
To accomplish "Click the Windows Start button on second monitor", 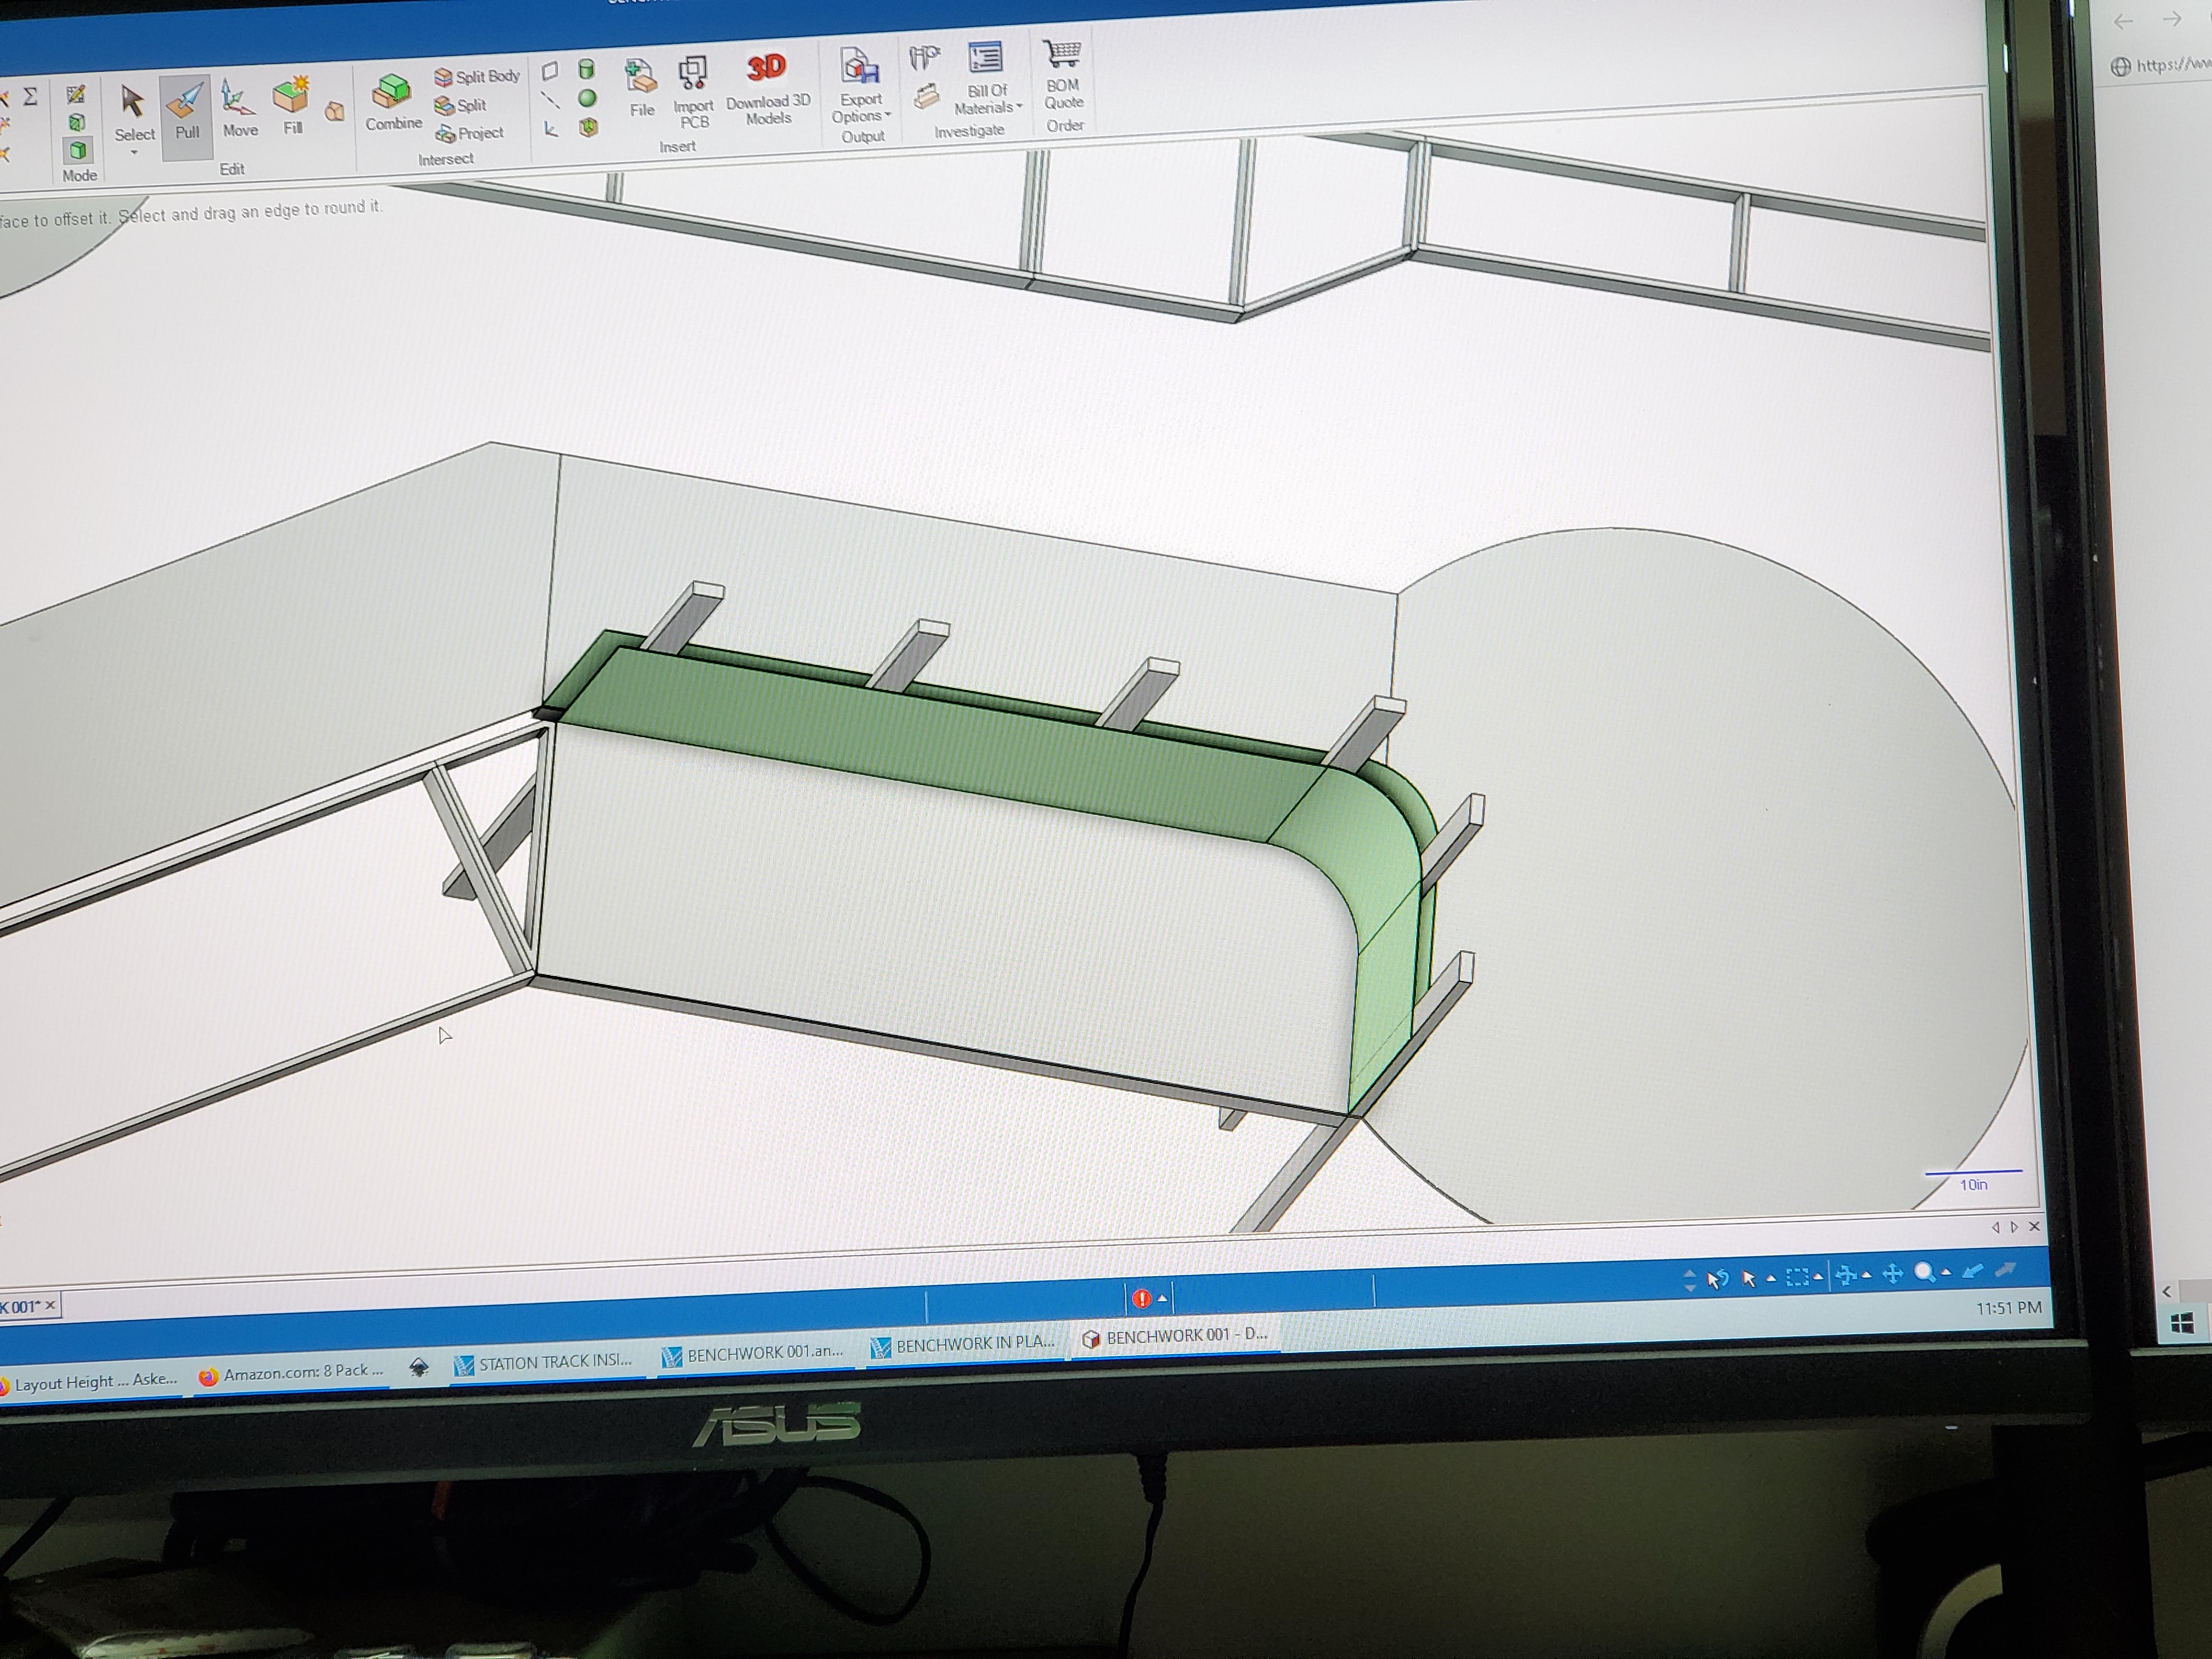I will 2182,1323.
